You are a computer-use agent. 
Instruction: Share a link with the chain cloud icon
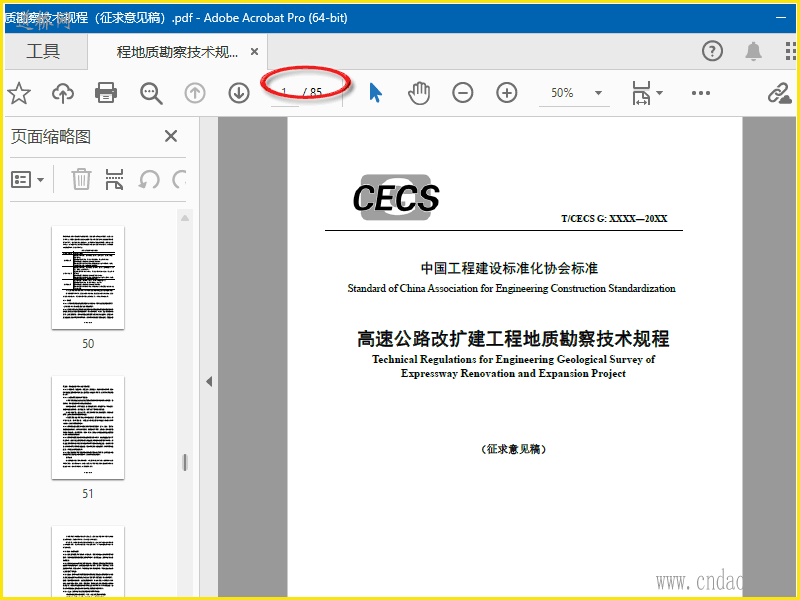pos(780,93)
